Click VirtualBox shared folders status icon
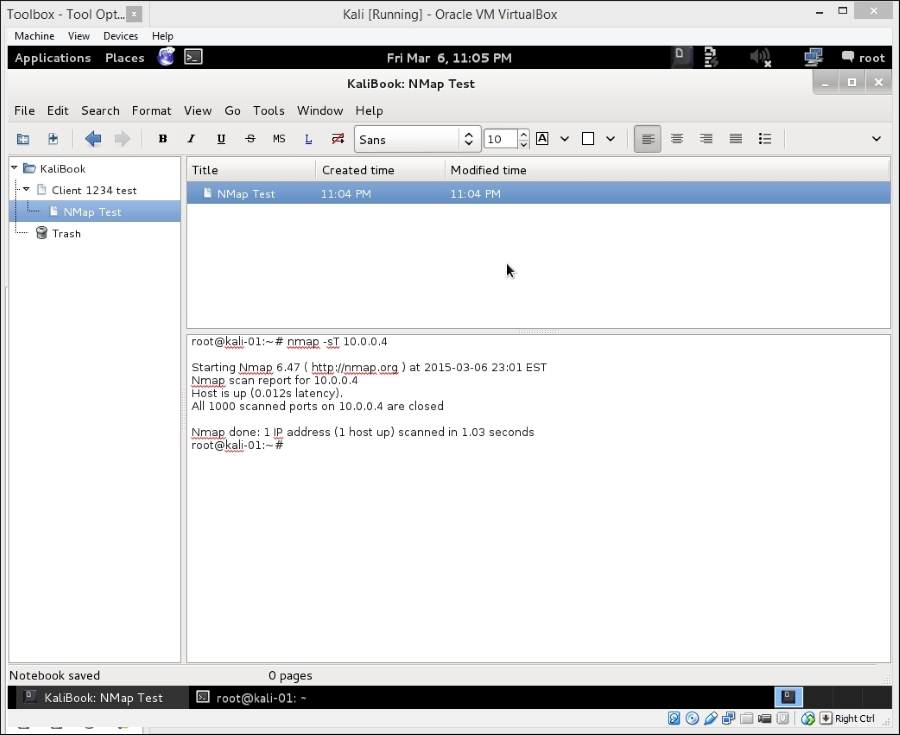The image size is (900, 735). pyautogui.click(x=747, y=718)
